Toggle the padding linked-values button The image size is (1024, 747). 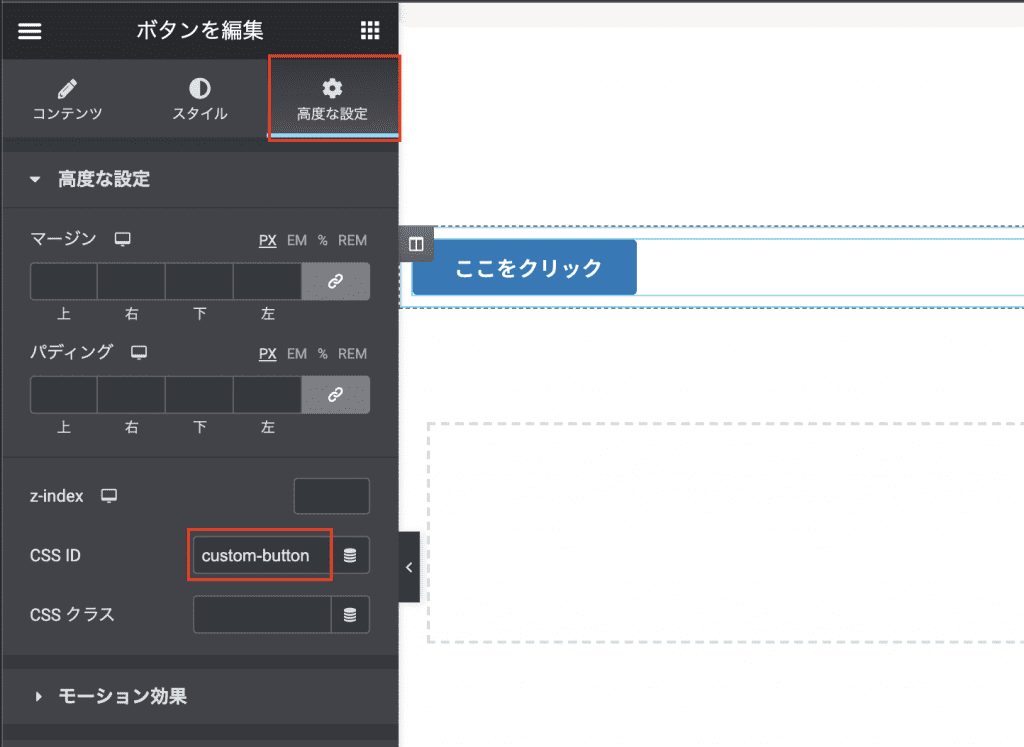pos(335,395)
